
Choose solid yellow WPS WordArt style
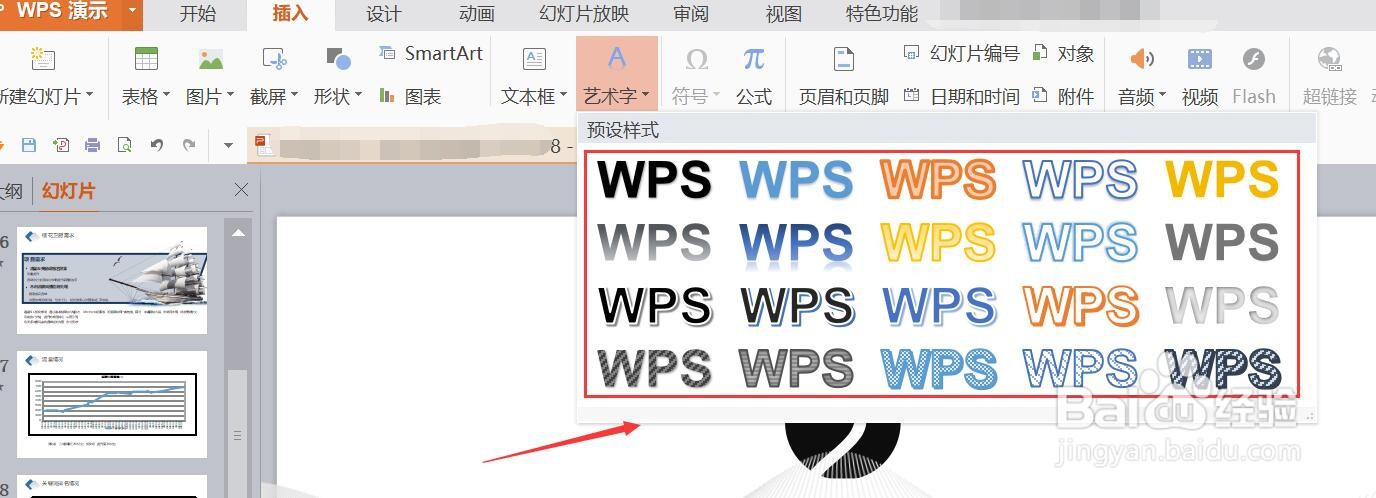click(1222, 180)
